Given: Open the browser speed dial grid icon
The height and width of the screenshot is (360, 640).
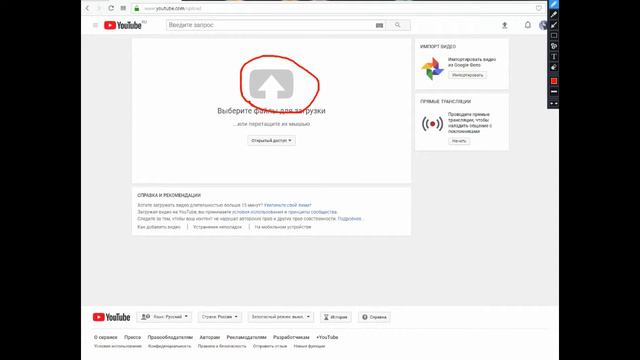Looking at the screenshot, I should 123,8.
